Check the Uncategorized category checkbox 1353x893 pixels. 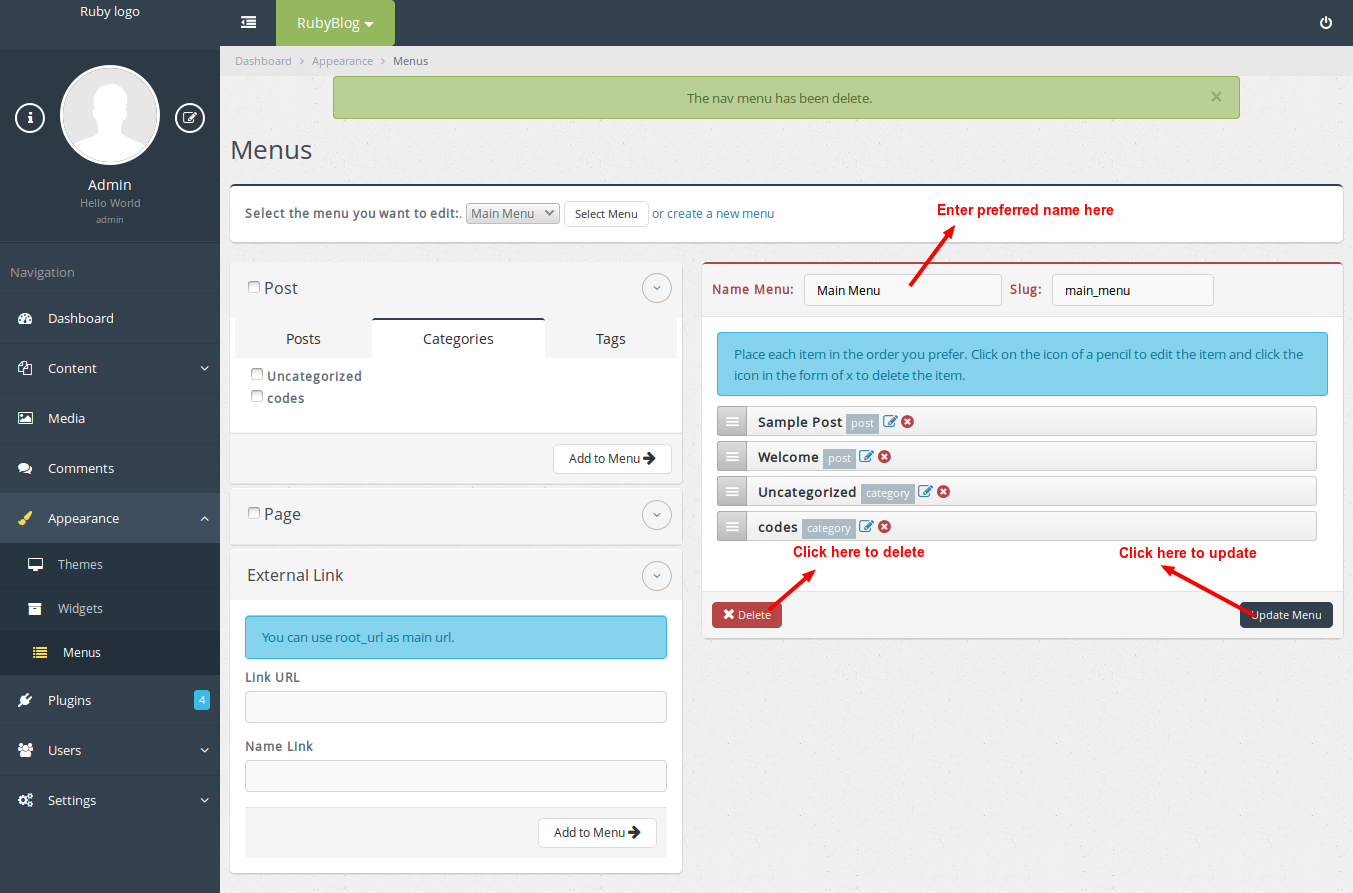coord(257,375)
